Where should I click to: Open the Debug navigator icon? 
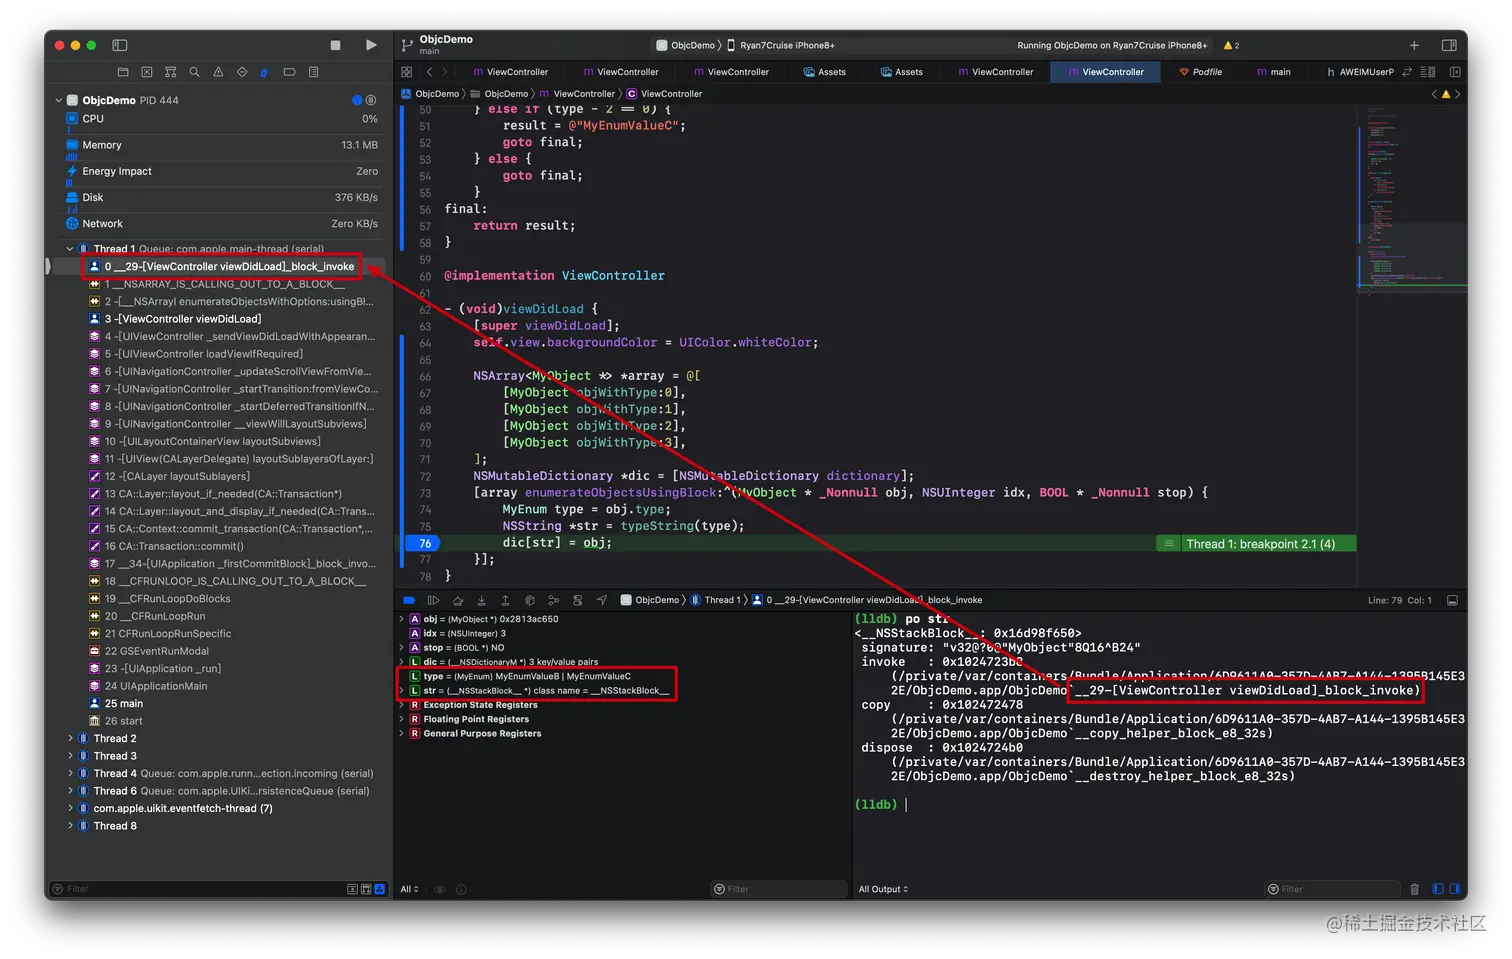[265, 72]
